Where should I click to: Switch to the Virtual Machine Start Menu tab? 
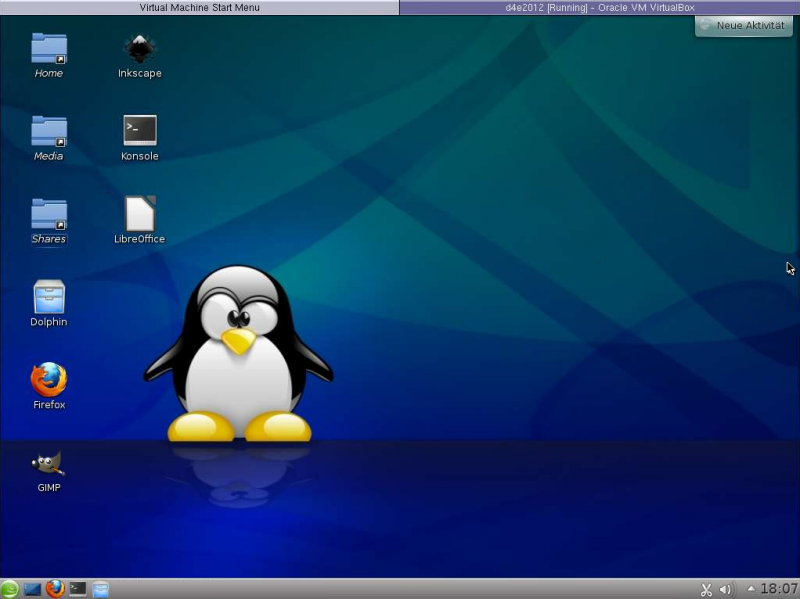(x=199, y=8)
